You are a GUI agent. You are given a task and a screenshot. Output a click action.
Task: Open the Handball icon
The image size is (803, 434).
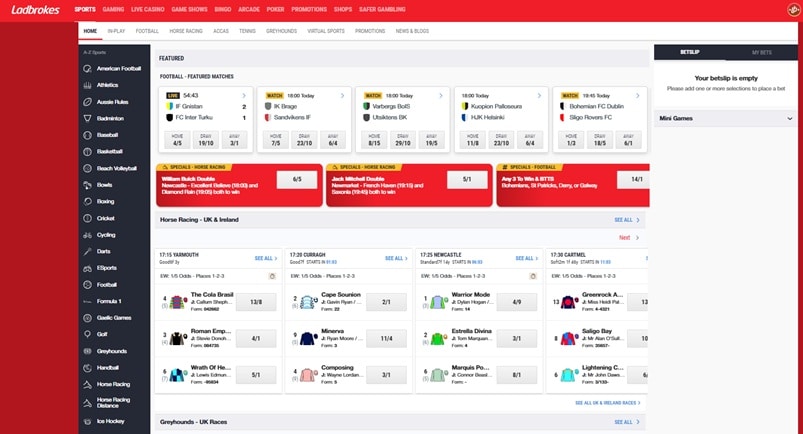pos(88,368)
